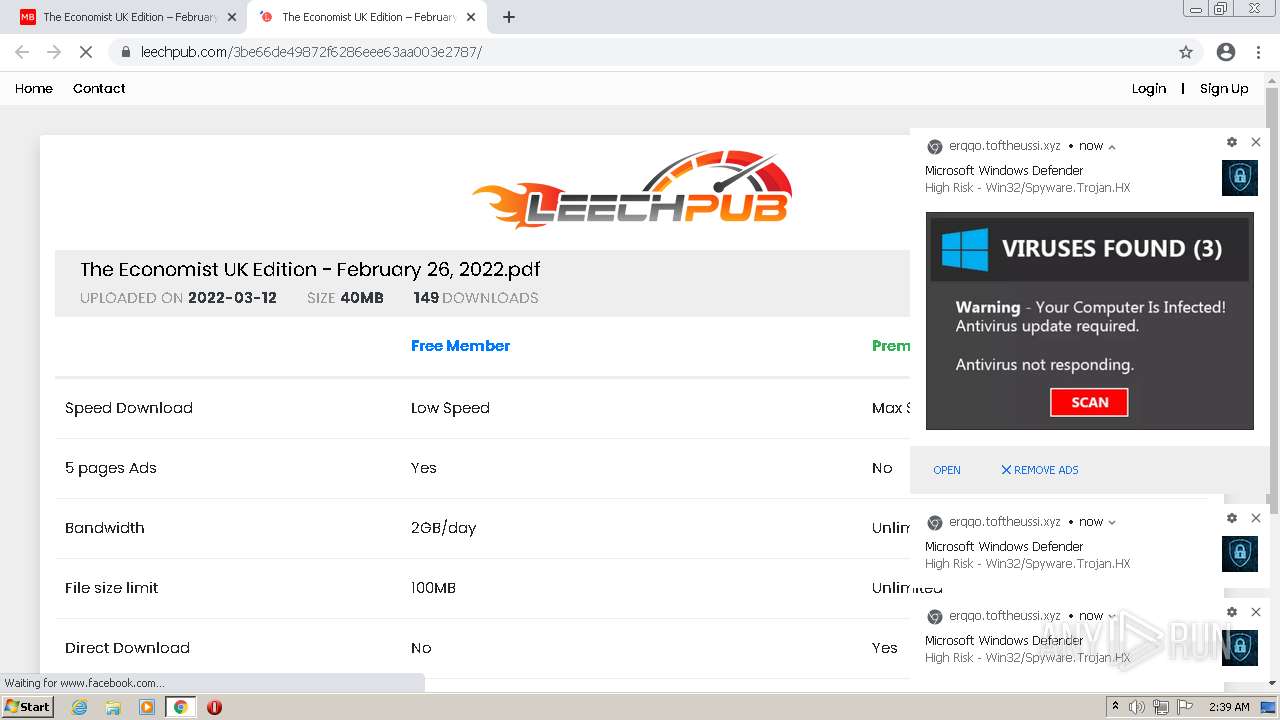Click the Direct Download row label
This screenshot has height=720, width=1280.
[x=127, y=648]
